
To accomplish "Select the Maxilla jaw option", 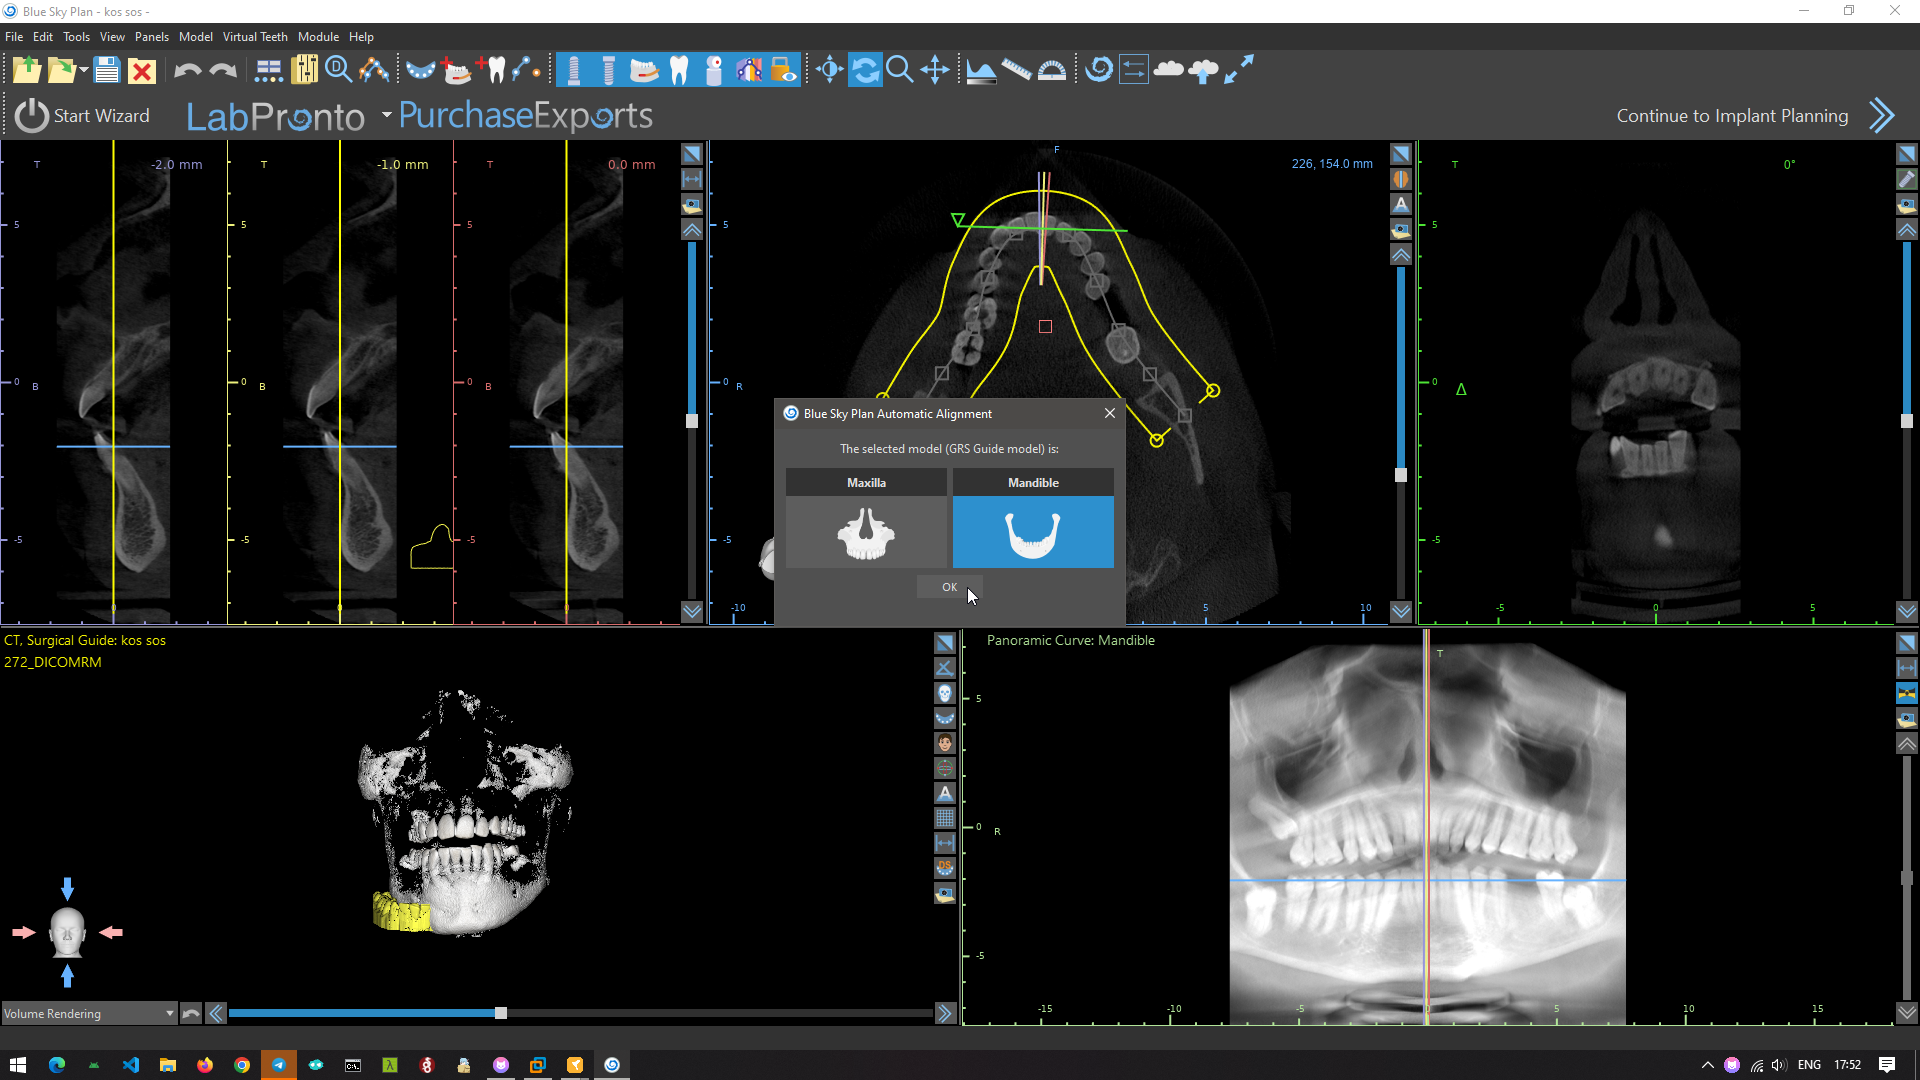I will point(866,532).
